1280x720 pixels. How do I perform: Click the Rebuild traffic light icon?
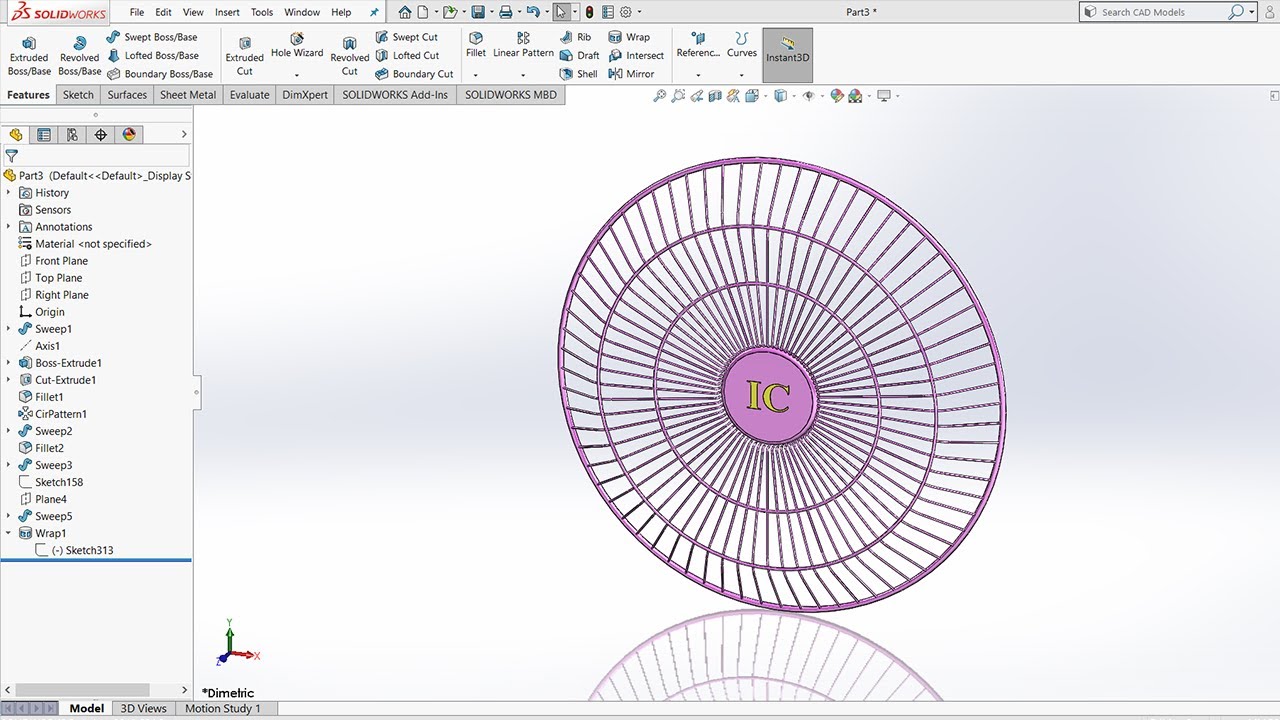(589, 12)
